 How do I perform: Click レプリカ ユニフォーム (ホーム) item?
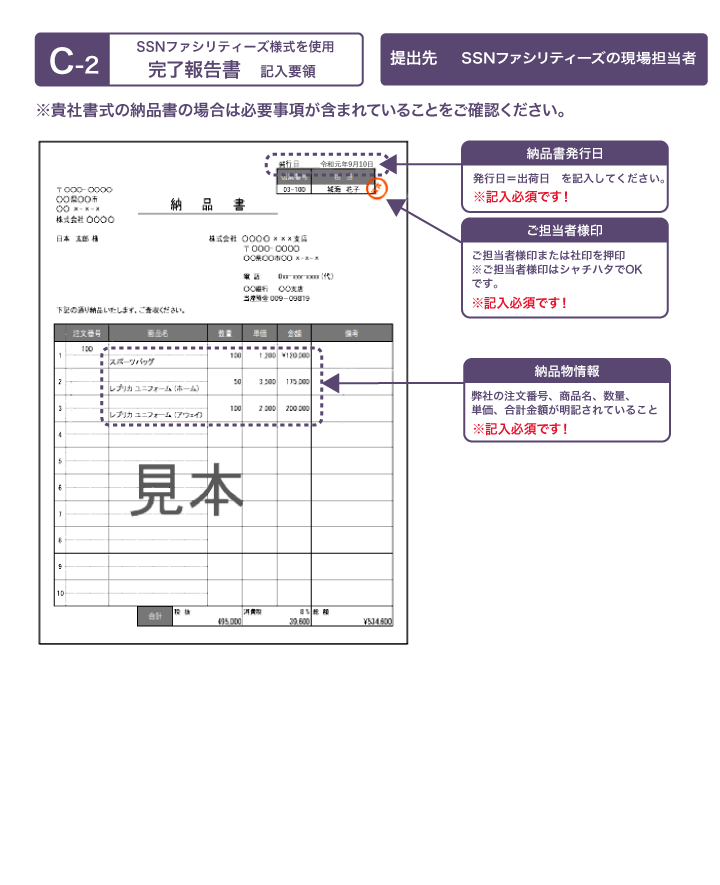click(154, 388)
